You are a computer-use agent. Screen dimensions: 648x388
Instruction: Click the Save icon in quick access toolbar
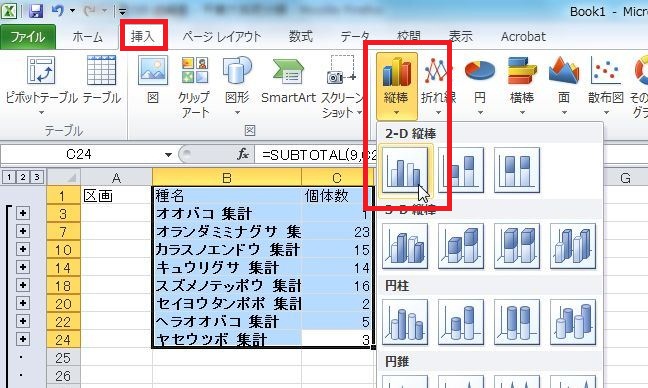[36, 10]
